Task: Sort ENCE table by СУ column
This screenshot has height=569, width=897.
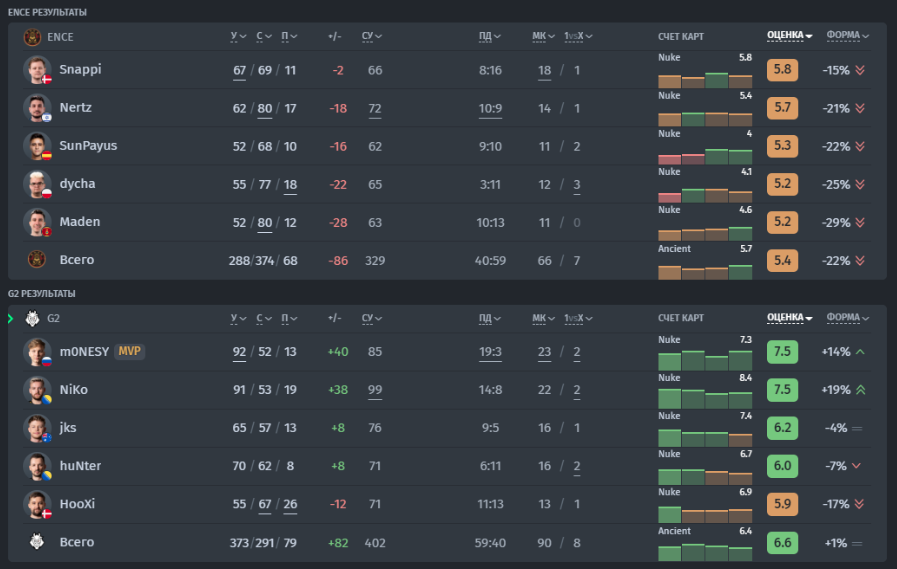Action: click(372, 36)
